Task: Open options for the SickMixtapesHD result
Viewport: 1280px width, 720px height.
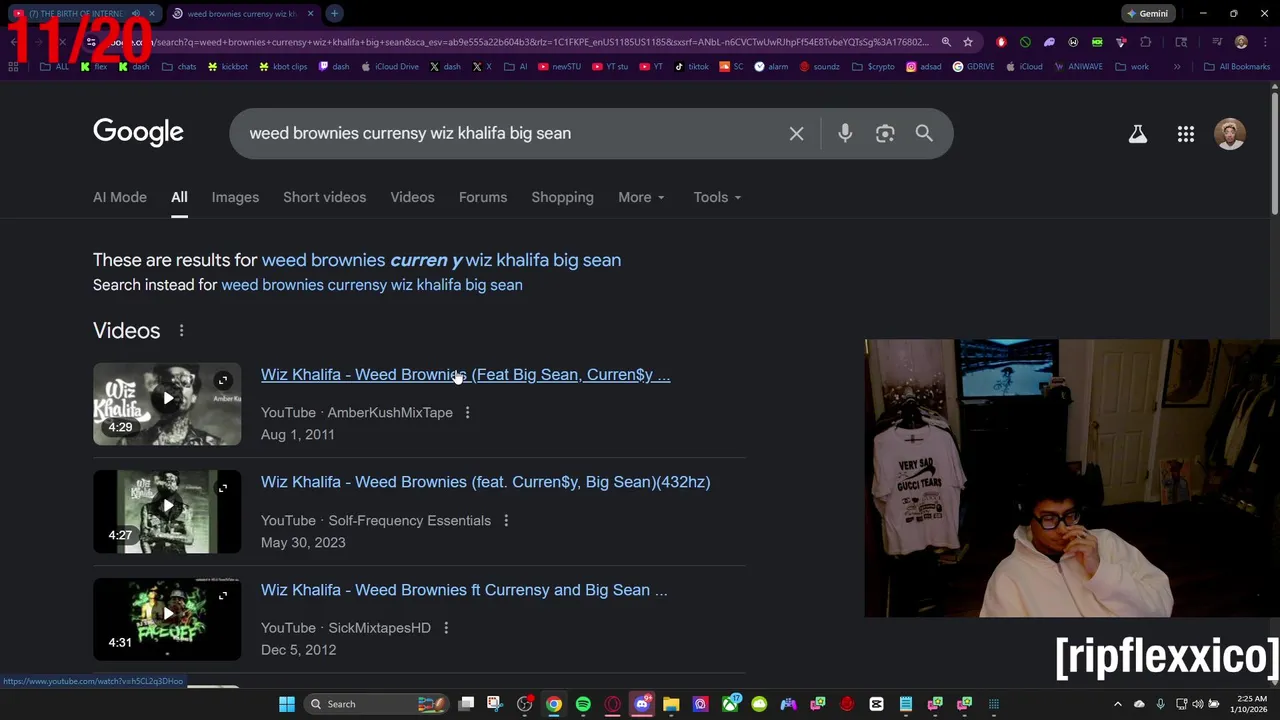Action: click(446, 628)
